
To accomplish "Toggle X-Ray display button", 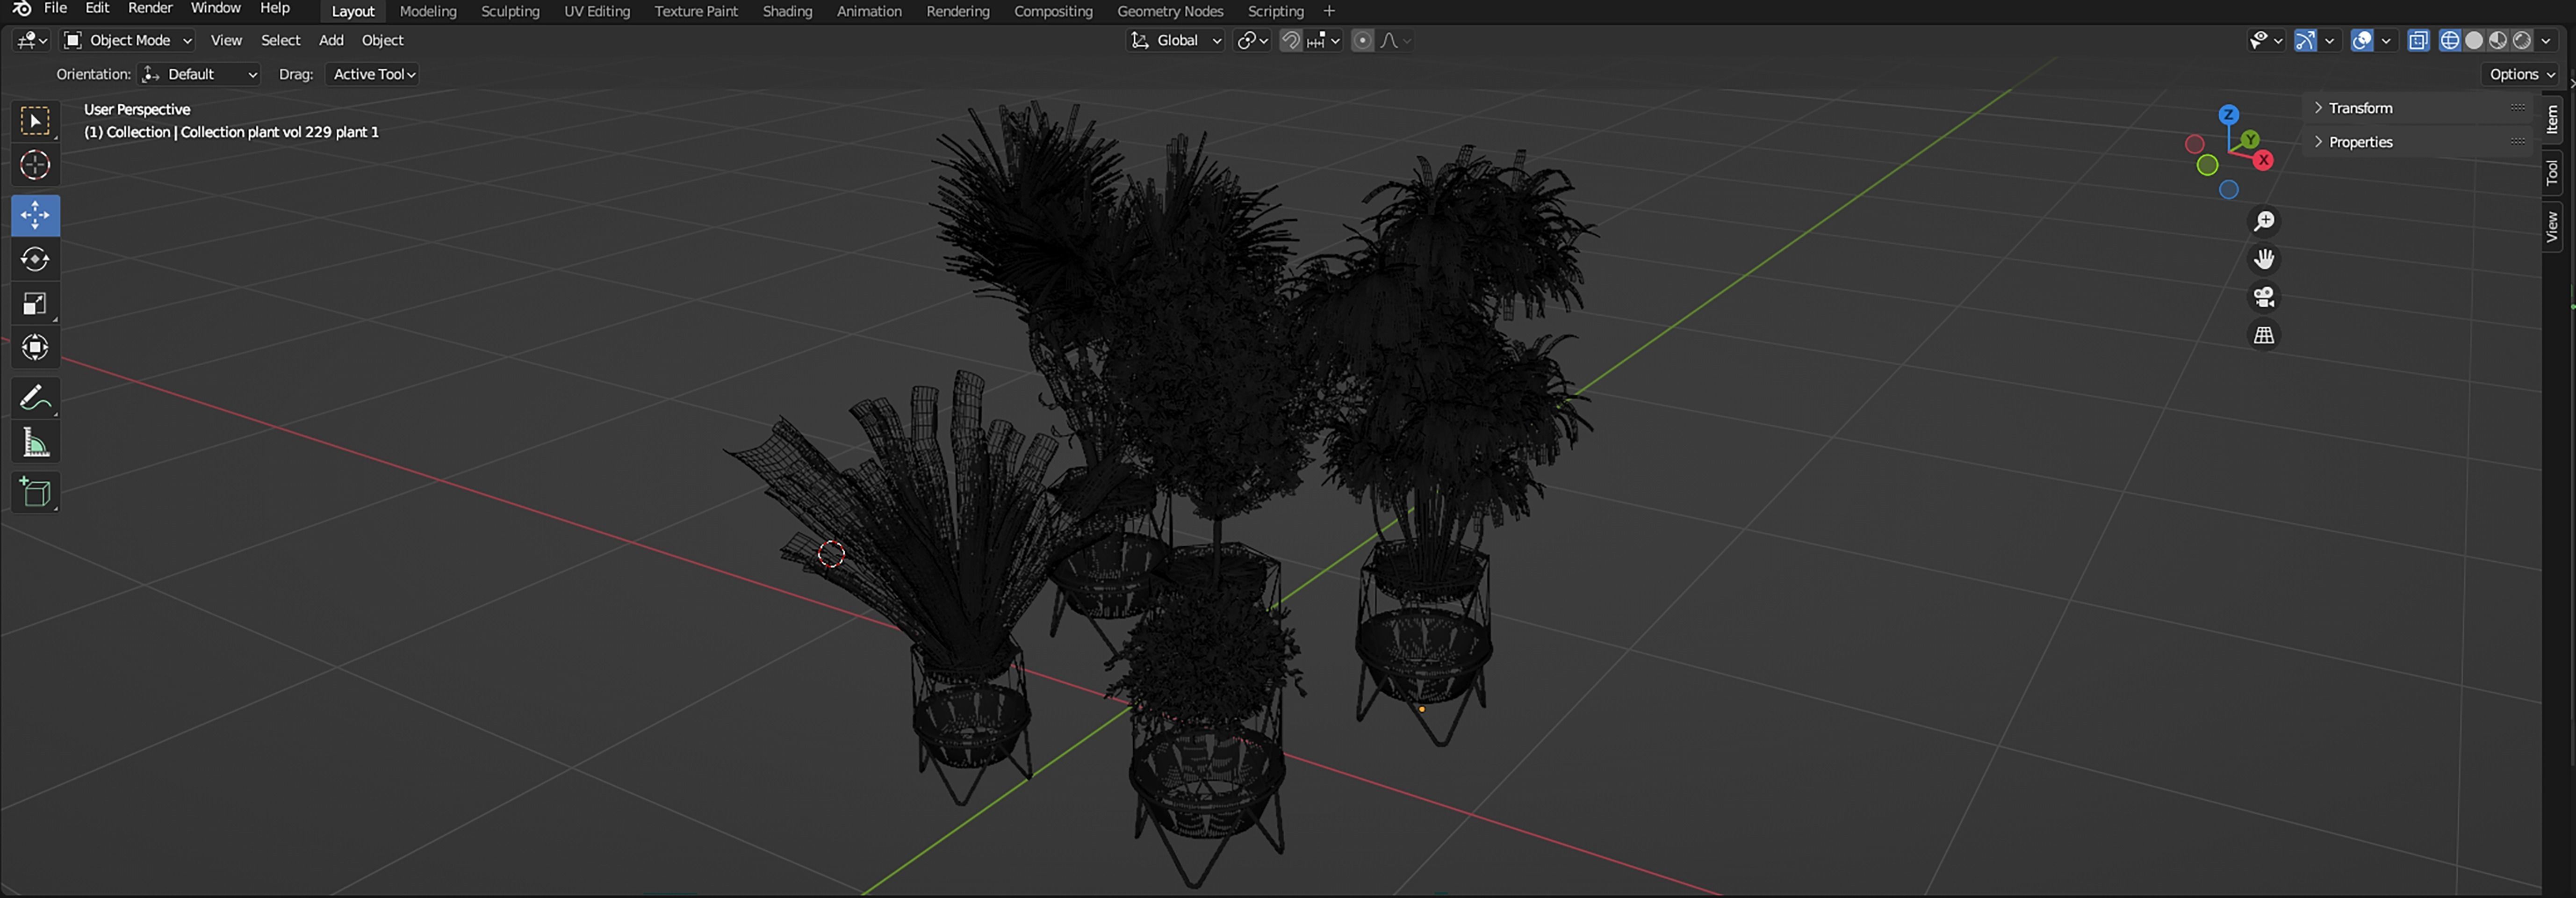I will (2418, 40).
